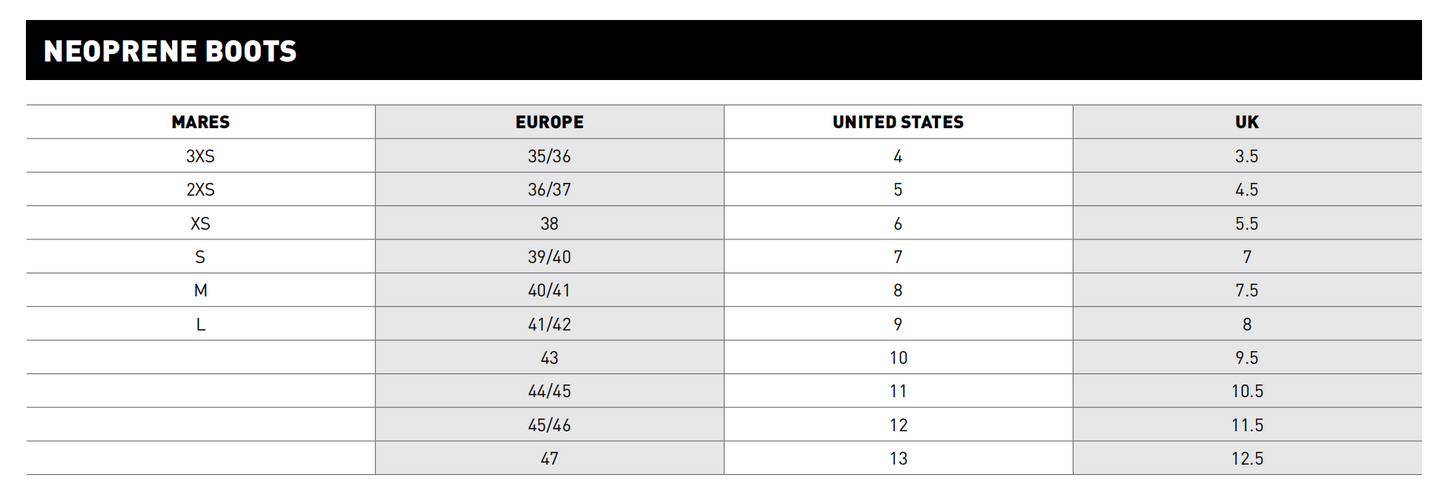Click the Mares size L cell
1445x492 pixels.
click(x=200, y=324)
